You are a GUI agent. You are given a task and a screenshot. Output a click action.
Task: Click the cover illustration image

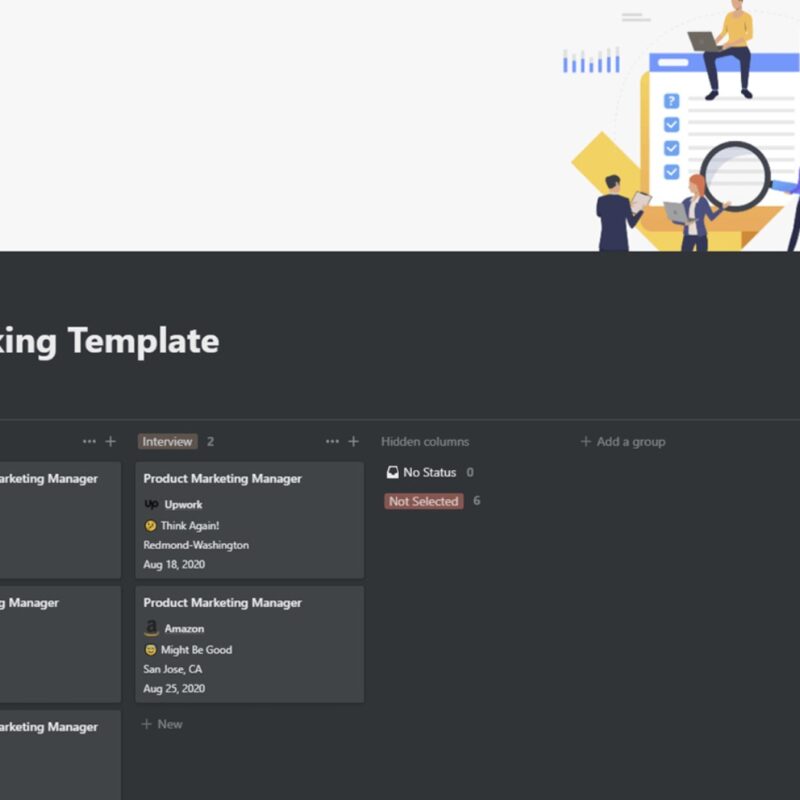click(400, 126)
